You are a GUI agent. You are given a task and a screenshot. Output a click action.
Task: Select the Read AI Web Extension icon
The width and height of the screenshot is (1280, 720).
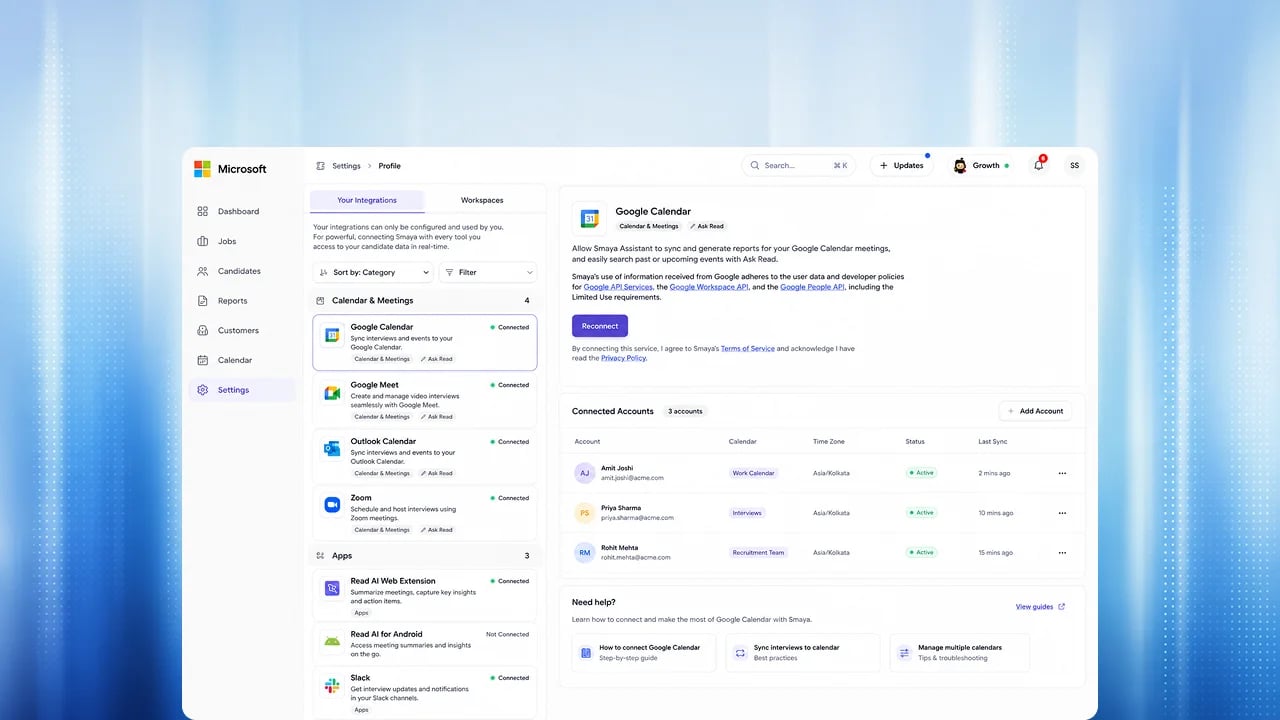tap(332, 588)
